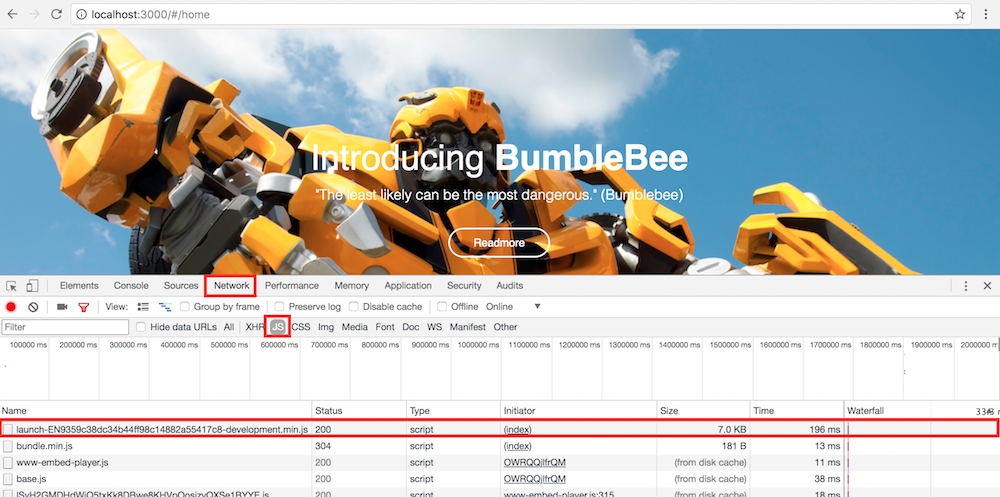Image resolution: width=1000 pixels, height=497 pixels.
Task: Filter requests by Doc
Action: (411, 327)
